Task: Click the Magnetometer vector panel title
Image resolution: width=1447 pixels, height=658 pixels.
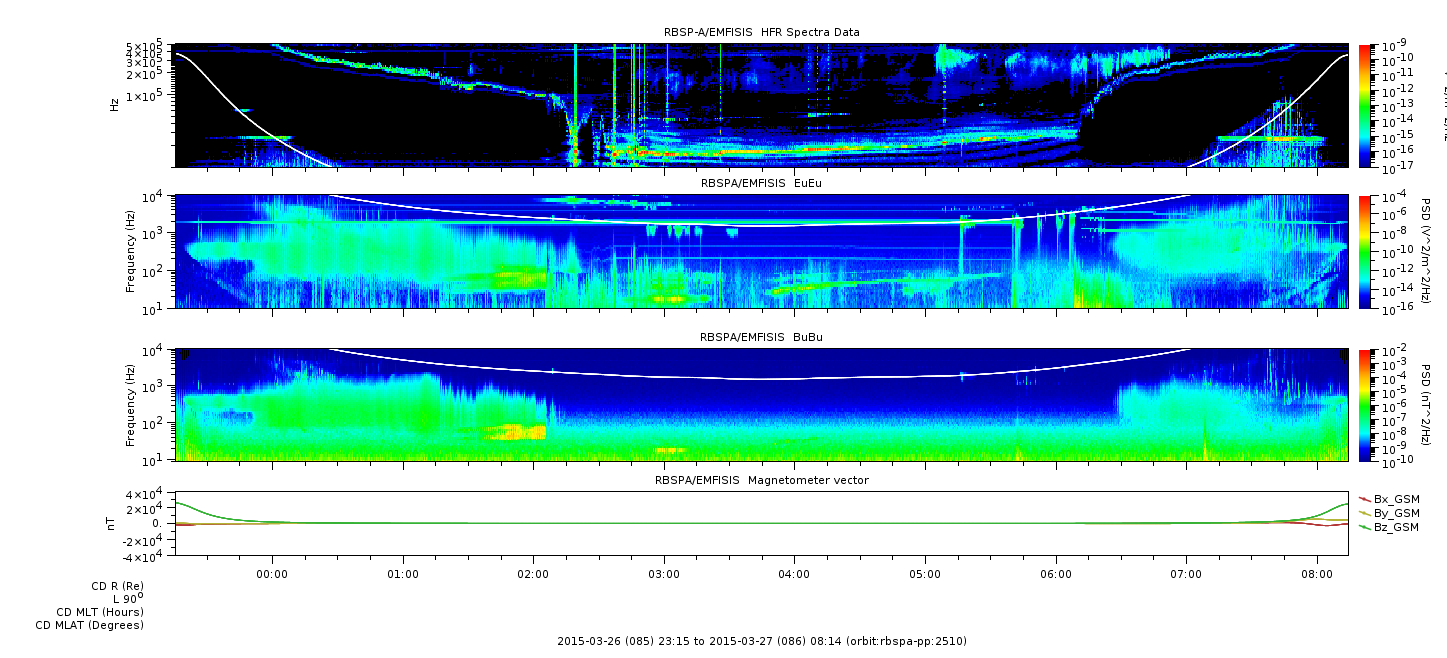Action: pos(761,480)
